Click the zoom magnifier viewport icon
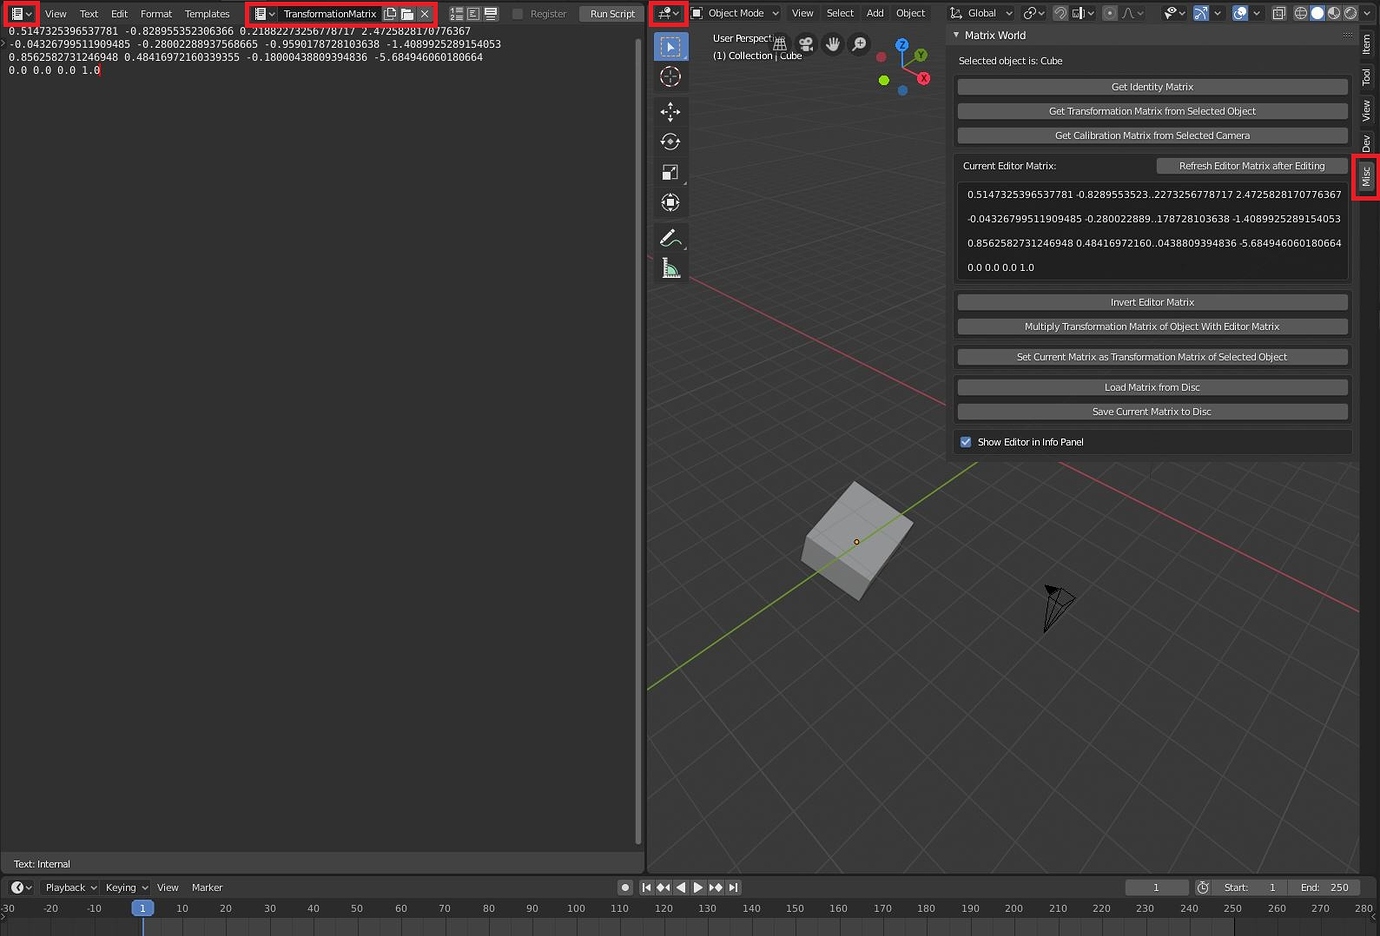This screenshot has height=936, width=1380. [859, 44]
